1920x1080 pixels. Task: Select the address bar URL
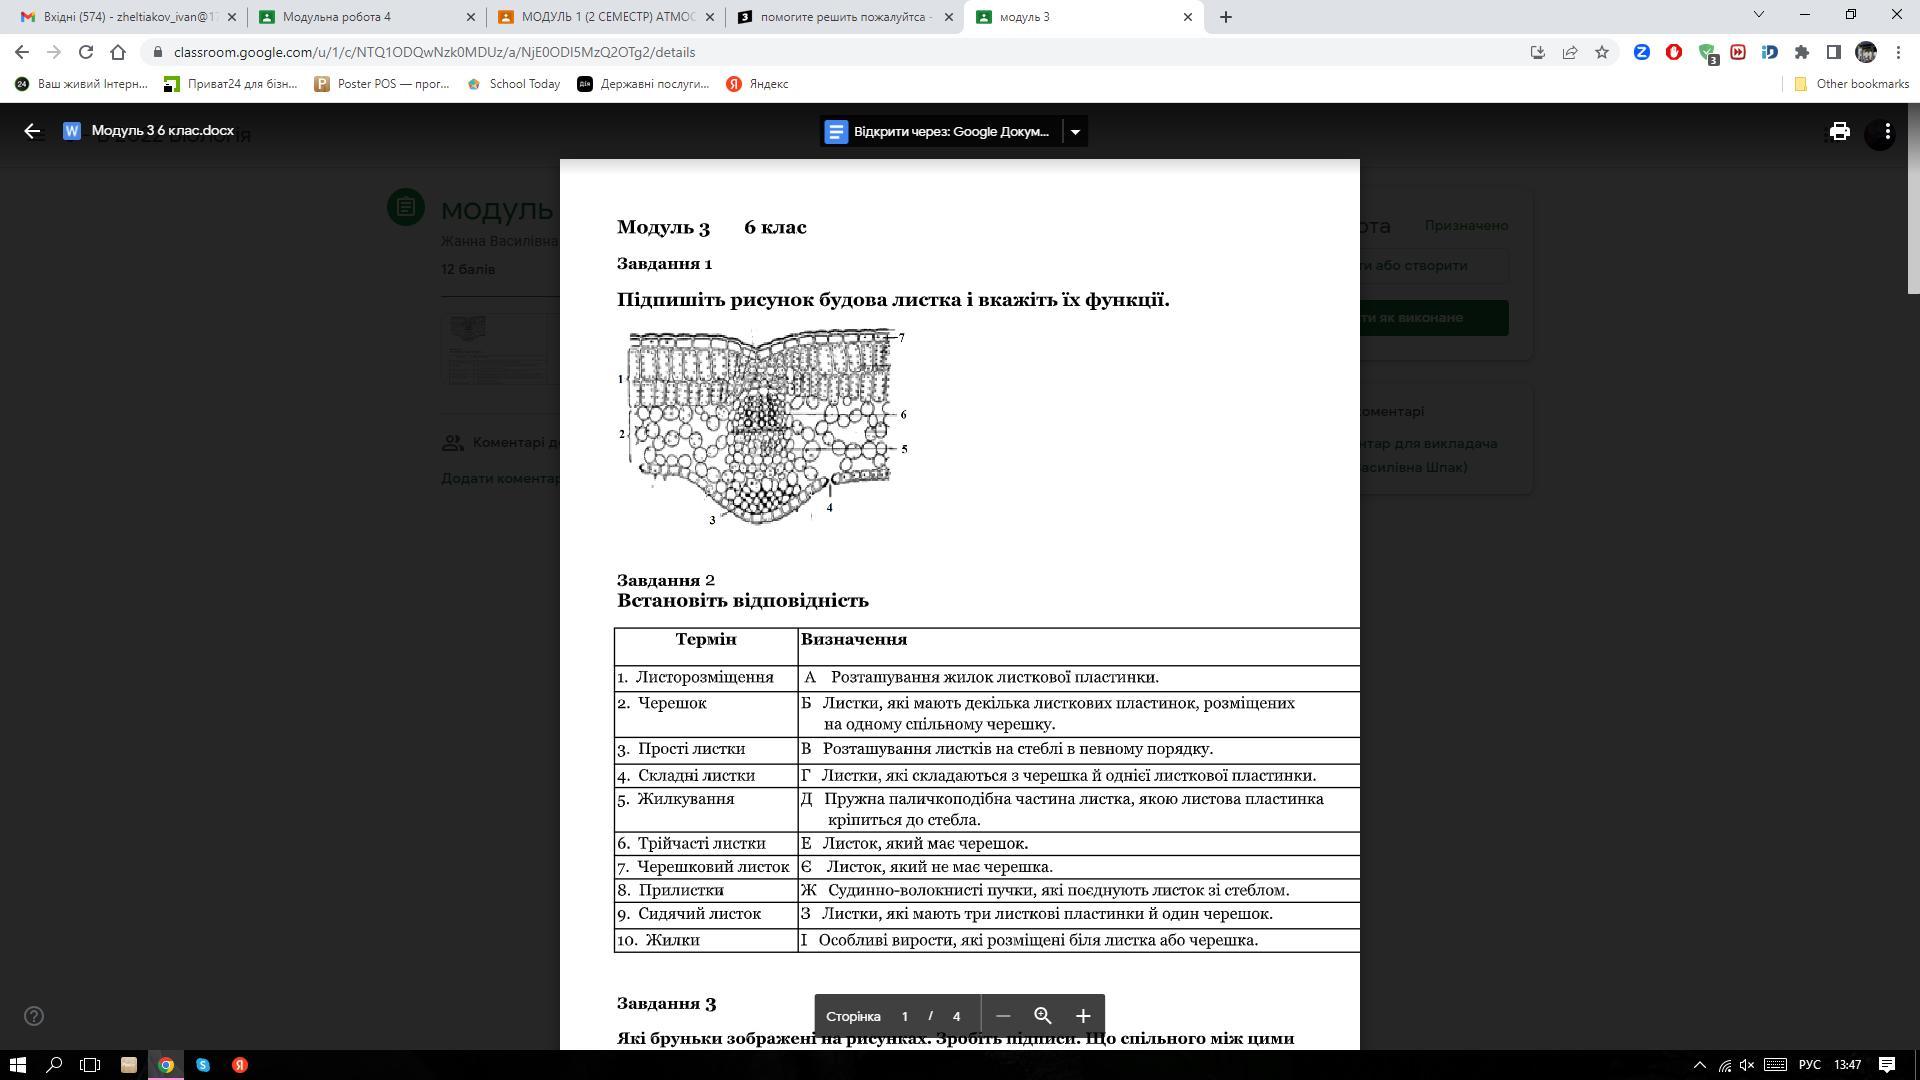tap(435, 52)
